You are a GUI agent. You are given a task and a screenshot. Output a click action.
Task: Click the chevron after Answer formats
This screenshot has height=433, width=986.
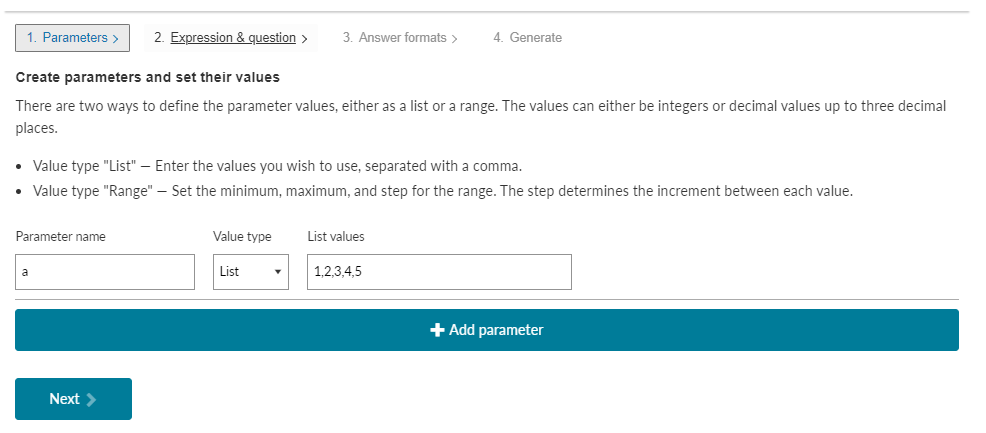pos(455,38)
